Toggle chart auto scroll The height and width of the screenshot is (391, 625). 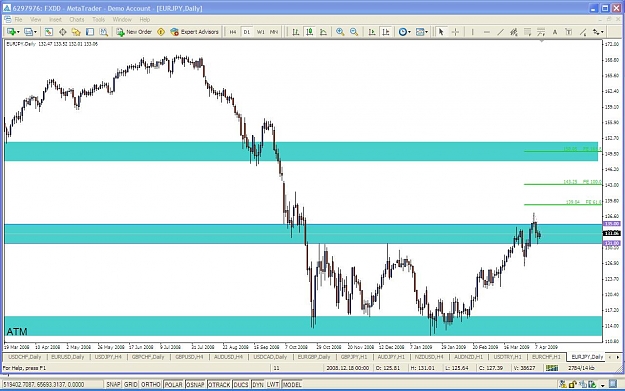[x=372, y=32]
